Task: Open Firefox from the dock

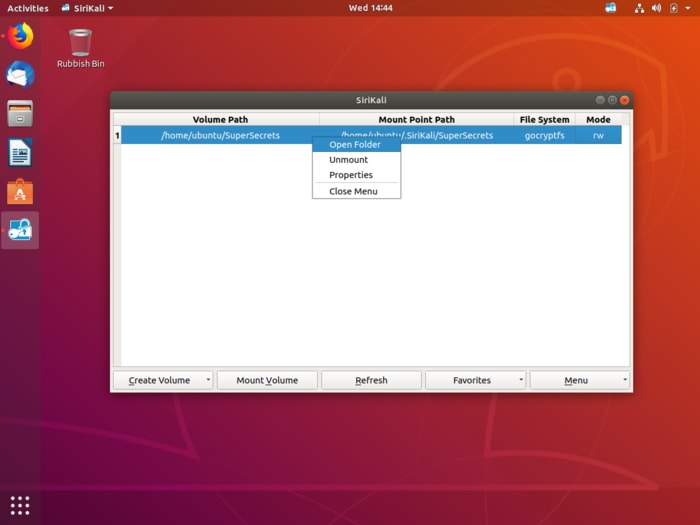Action: (20, 36)
